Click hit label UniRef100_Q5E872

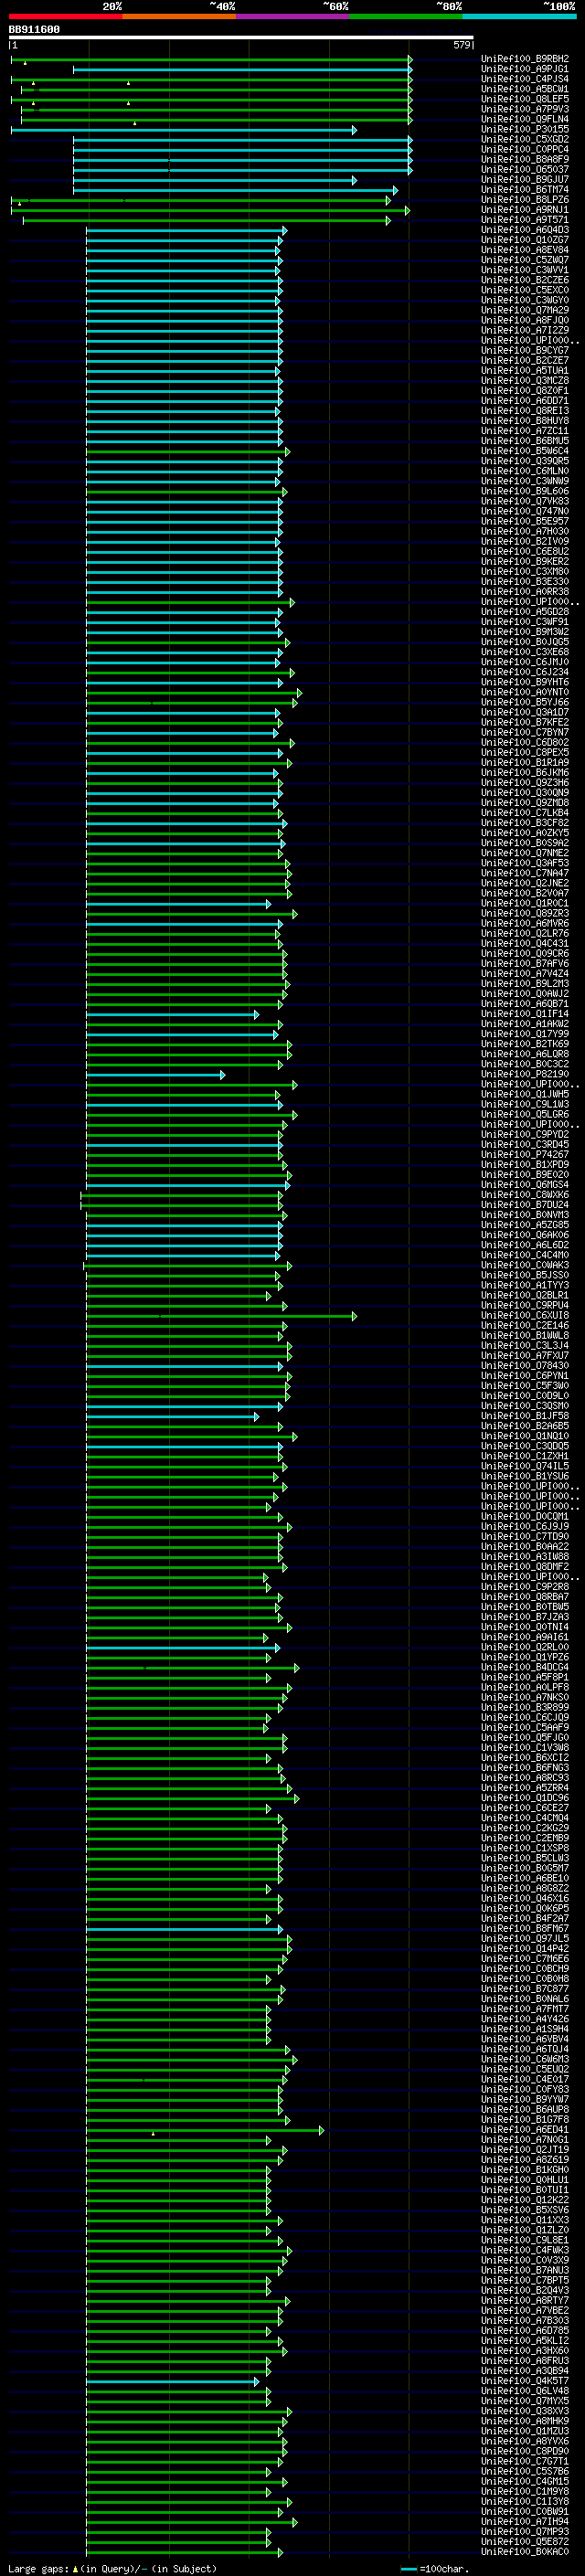click(x=525, y=2542)
